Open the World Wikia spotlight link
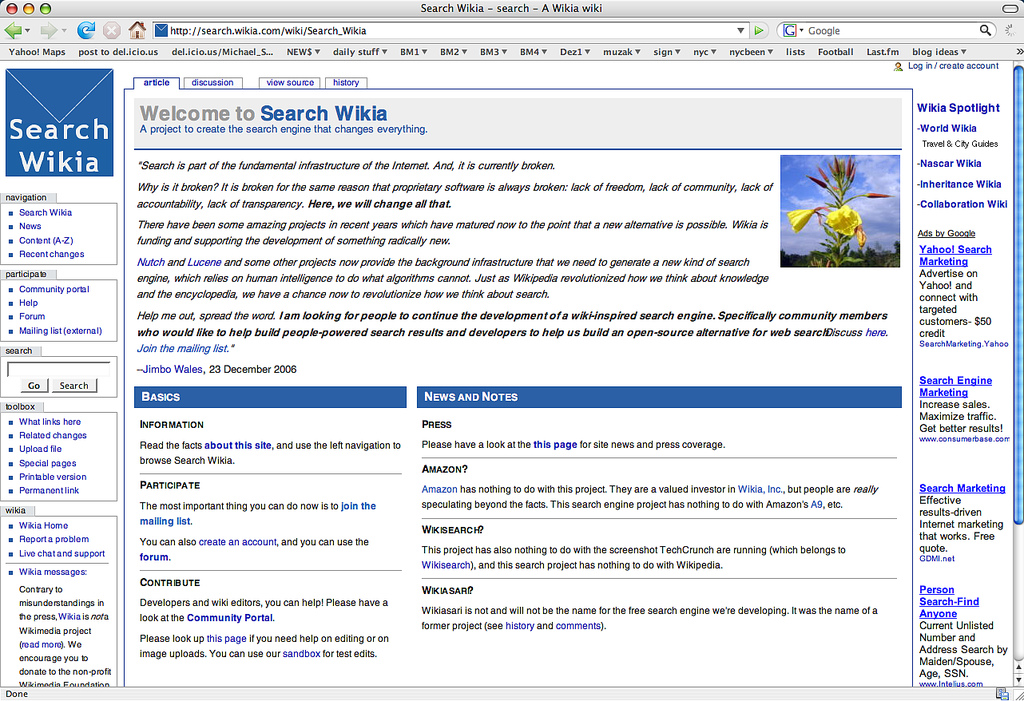Screen dimensions: 1024x701 948,128
